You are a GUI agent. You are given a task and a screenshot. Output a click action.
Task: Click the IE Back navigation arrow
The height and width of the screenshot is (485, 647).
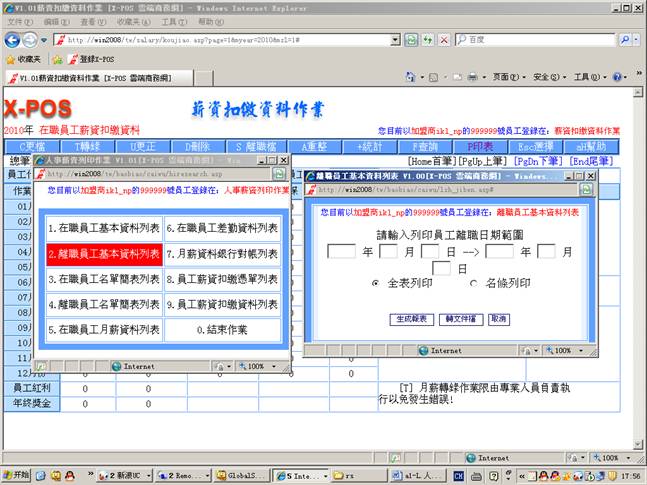(x=13, y=40)
